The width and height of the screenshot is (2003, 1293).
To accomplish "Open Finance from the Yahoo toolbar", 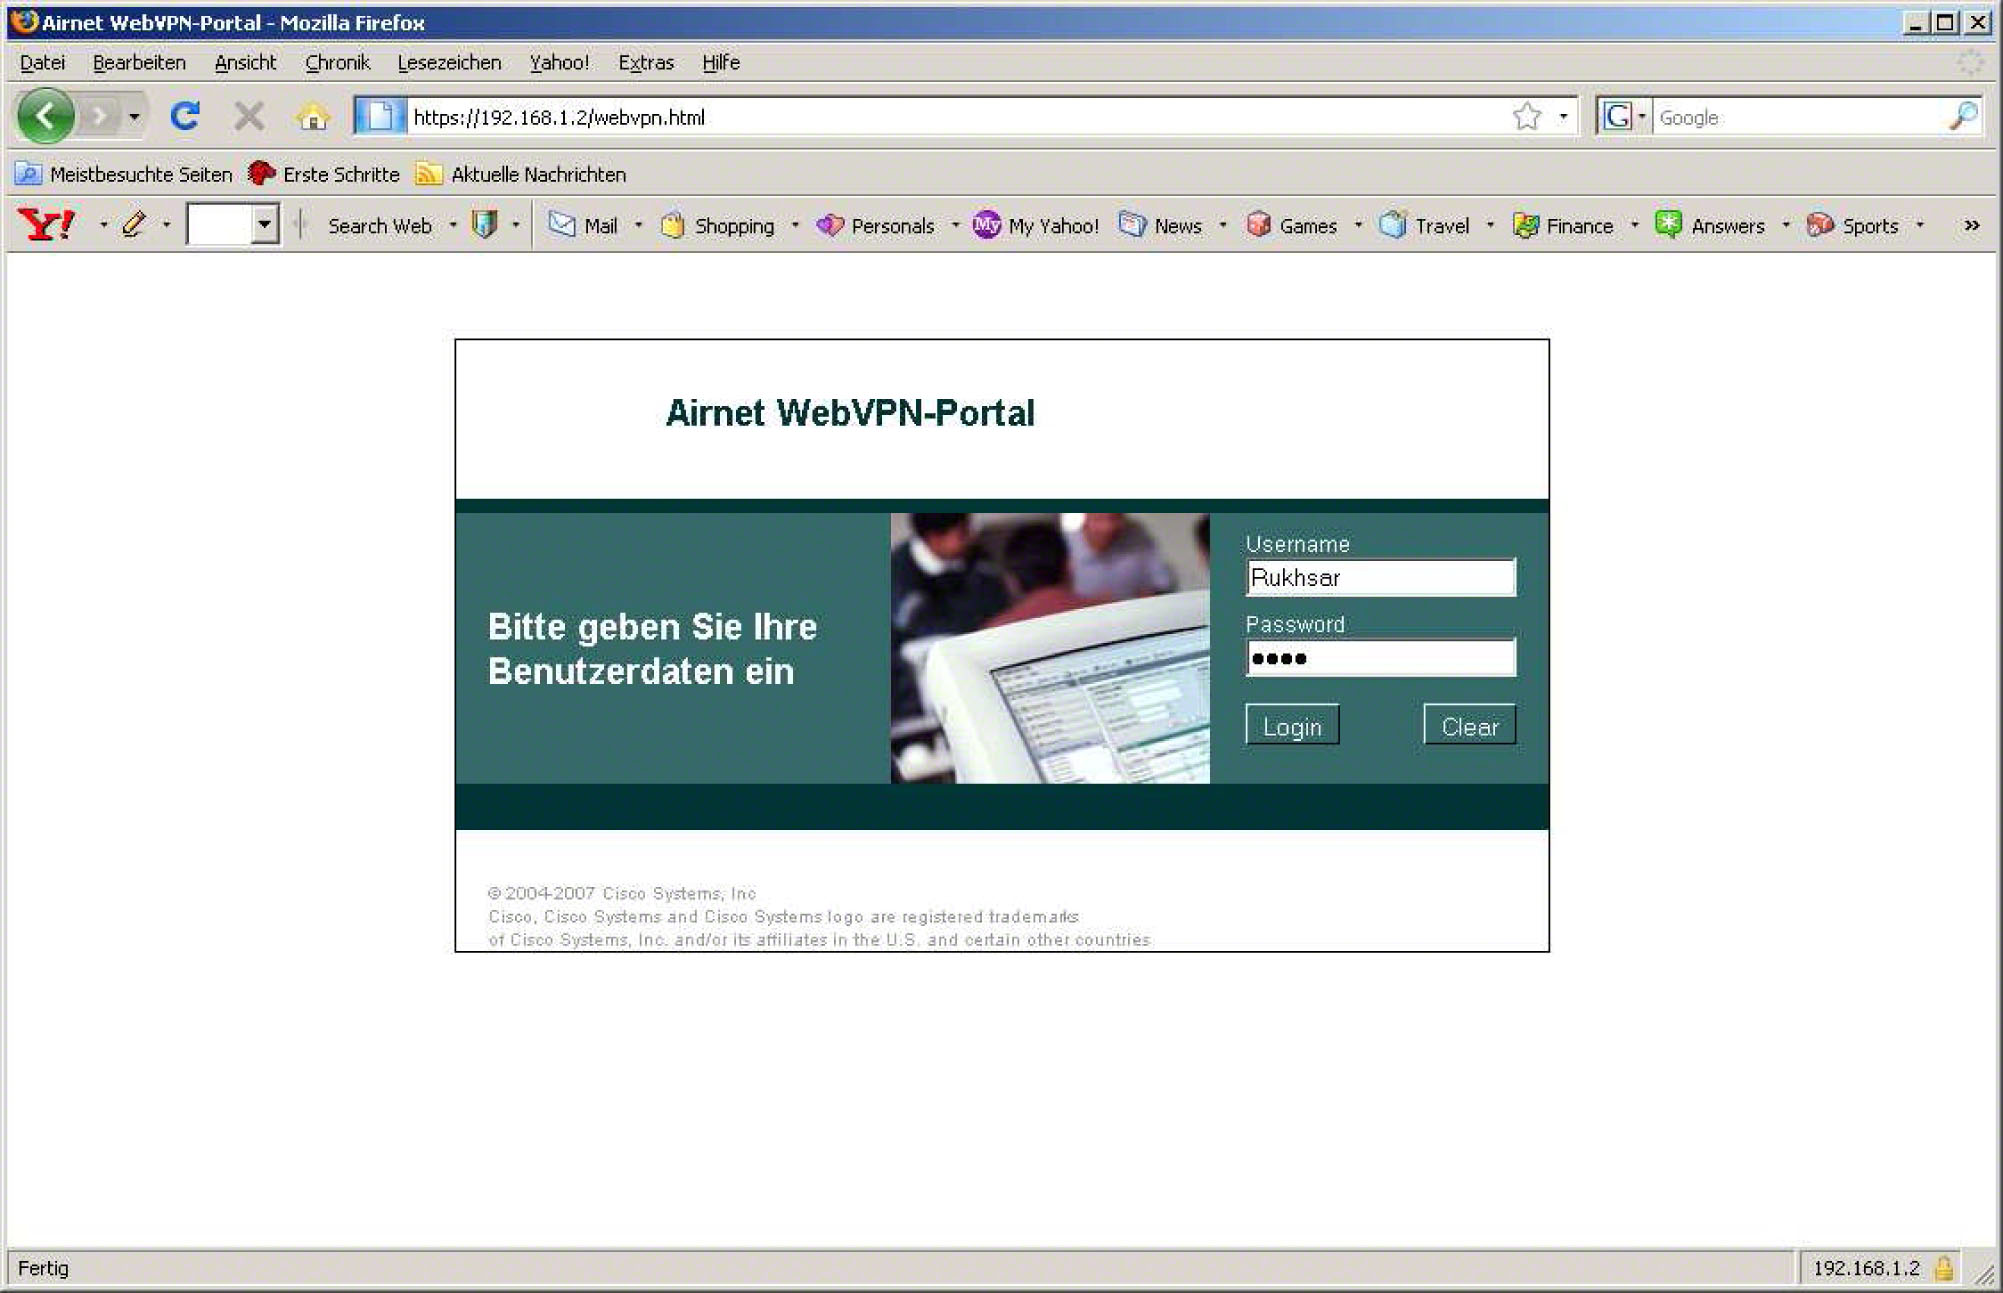I will pos(1526,225).
